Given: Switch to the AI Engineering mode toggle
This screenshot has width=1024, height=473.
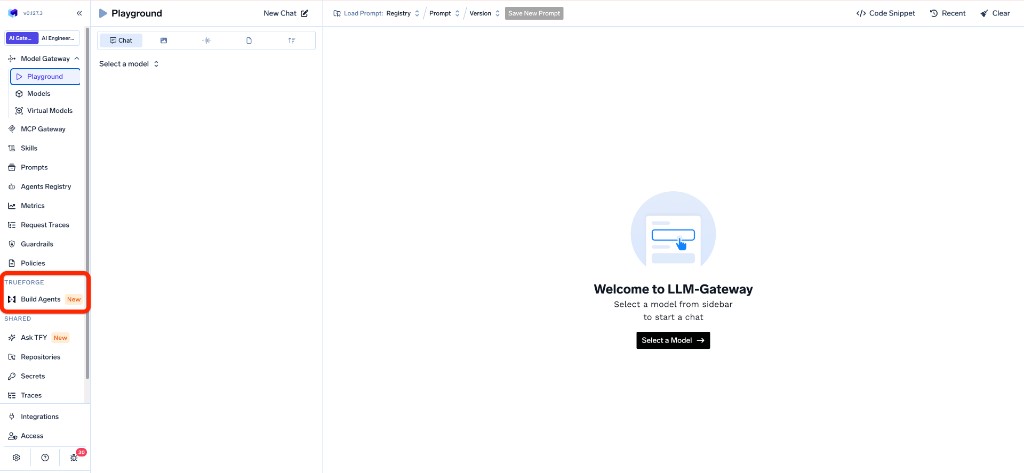Looking at the screenshot, I should tap(59, 38).
